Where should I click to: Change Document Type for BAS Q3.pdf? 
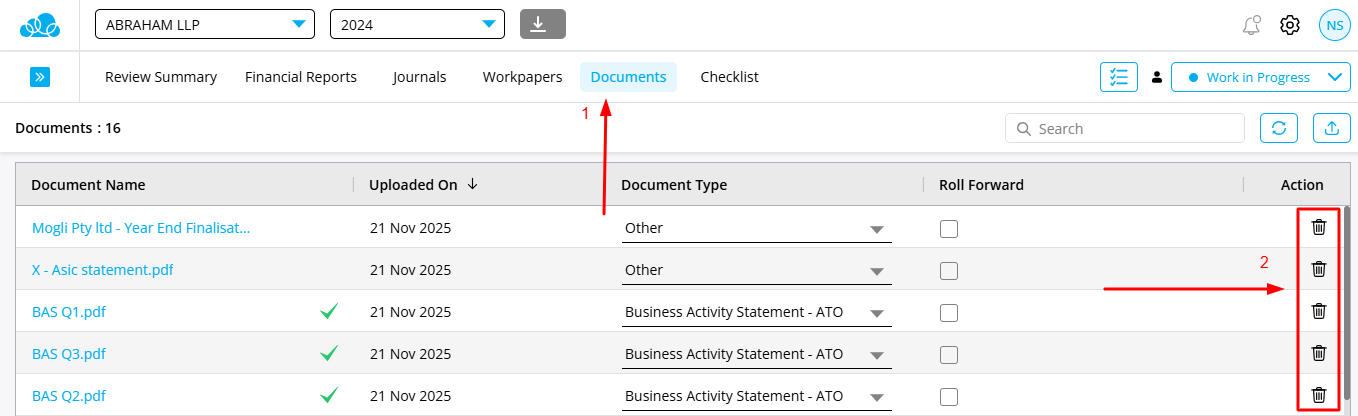754,355
